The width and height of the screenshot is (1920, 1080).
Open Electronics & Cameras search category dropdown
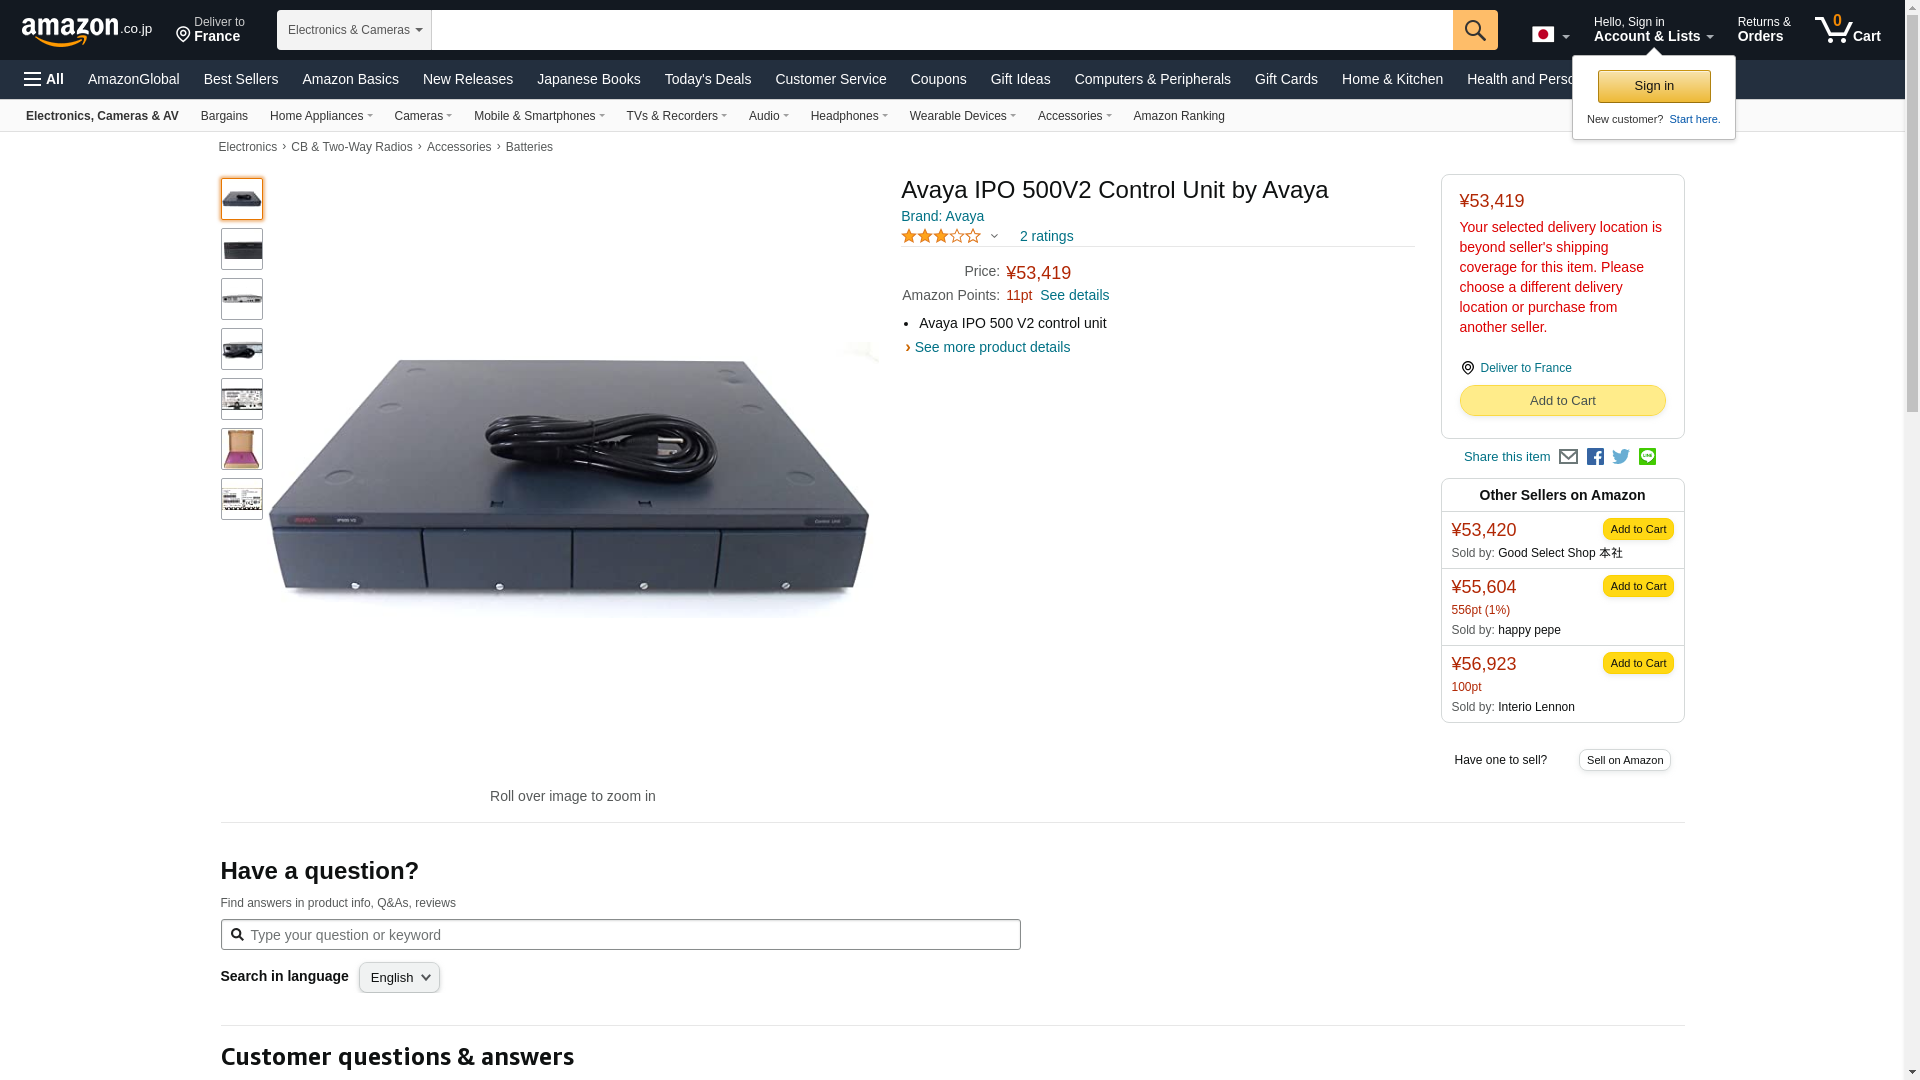tap(354, 30)
